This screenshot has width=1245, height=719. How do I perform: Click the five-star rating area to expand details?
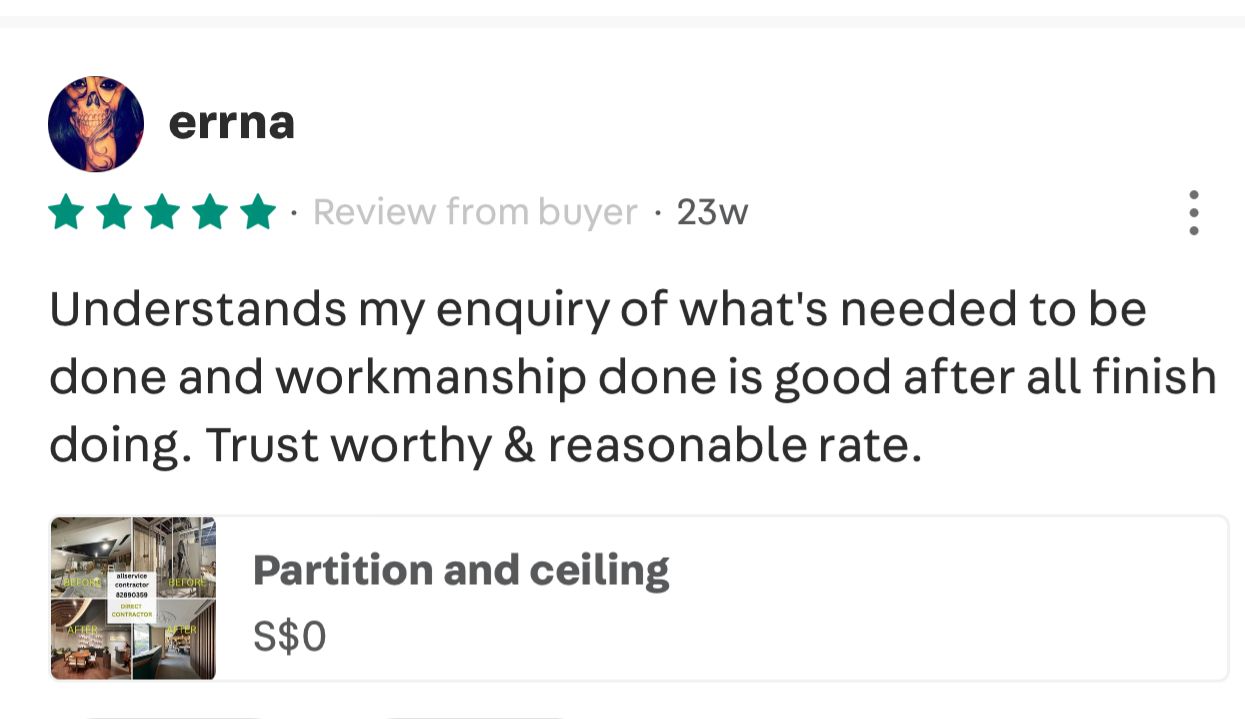(x=162, y=211)
